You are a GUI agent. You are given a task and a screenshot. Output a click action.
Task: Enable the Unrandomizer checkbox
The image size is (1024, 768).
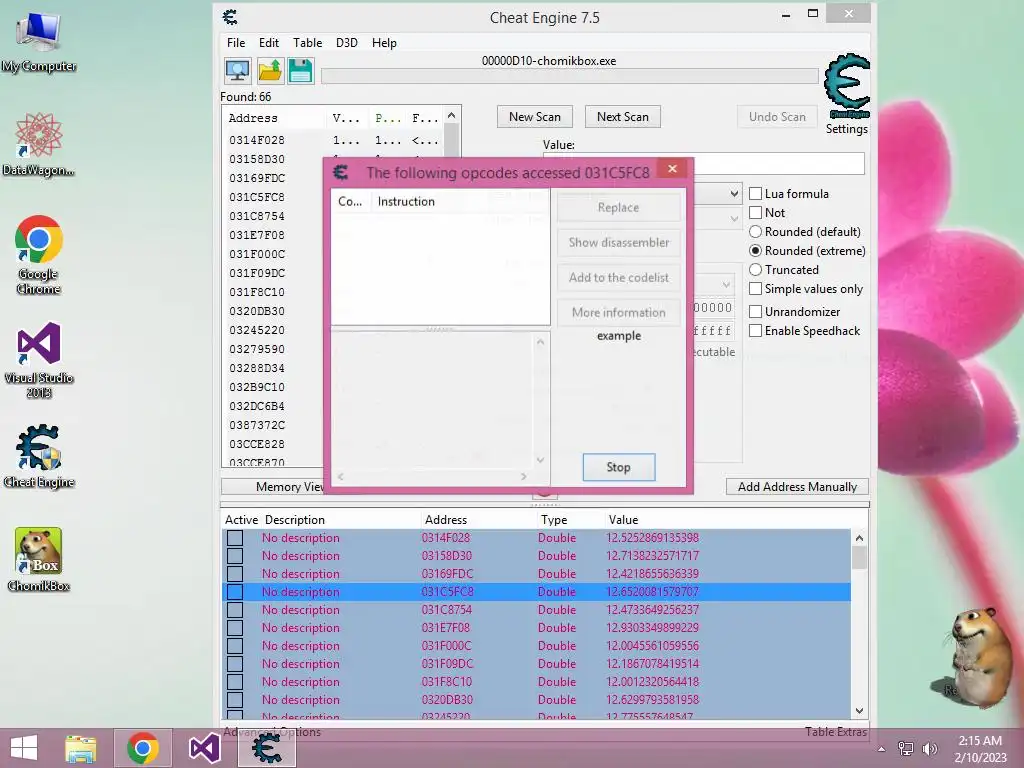tap(756, 312)
